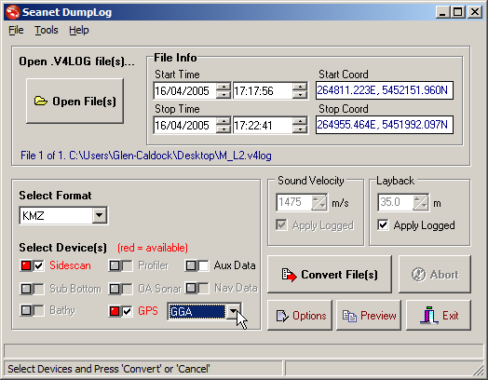488x380 pixels.
Task: Open the Help menu
Action: [79, 30]
